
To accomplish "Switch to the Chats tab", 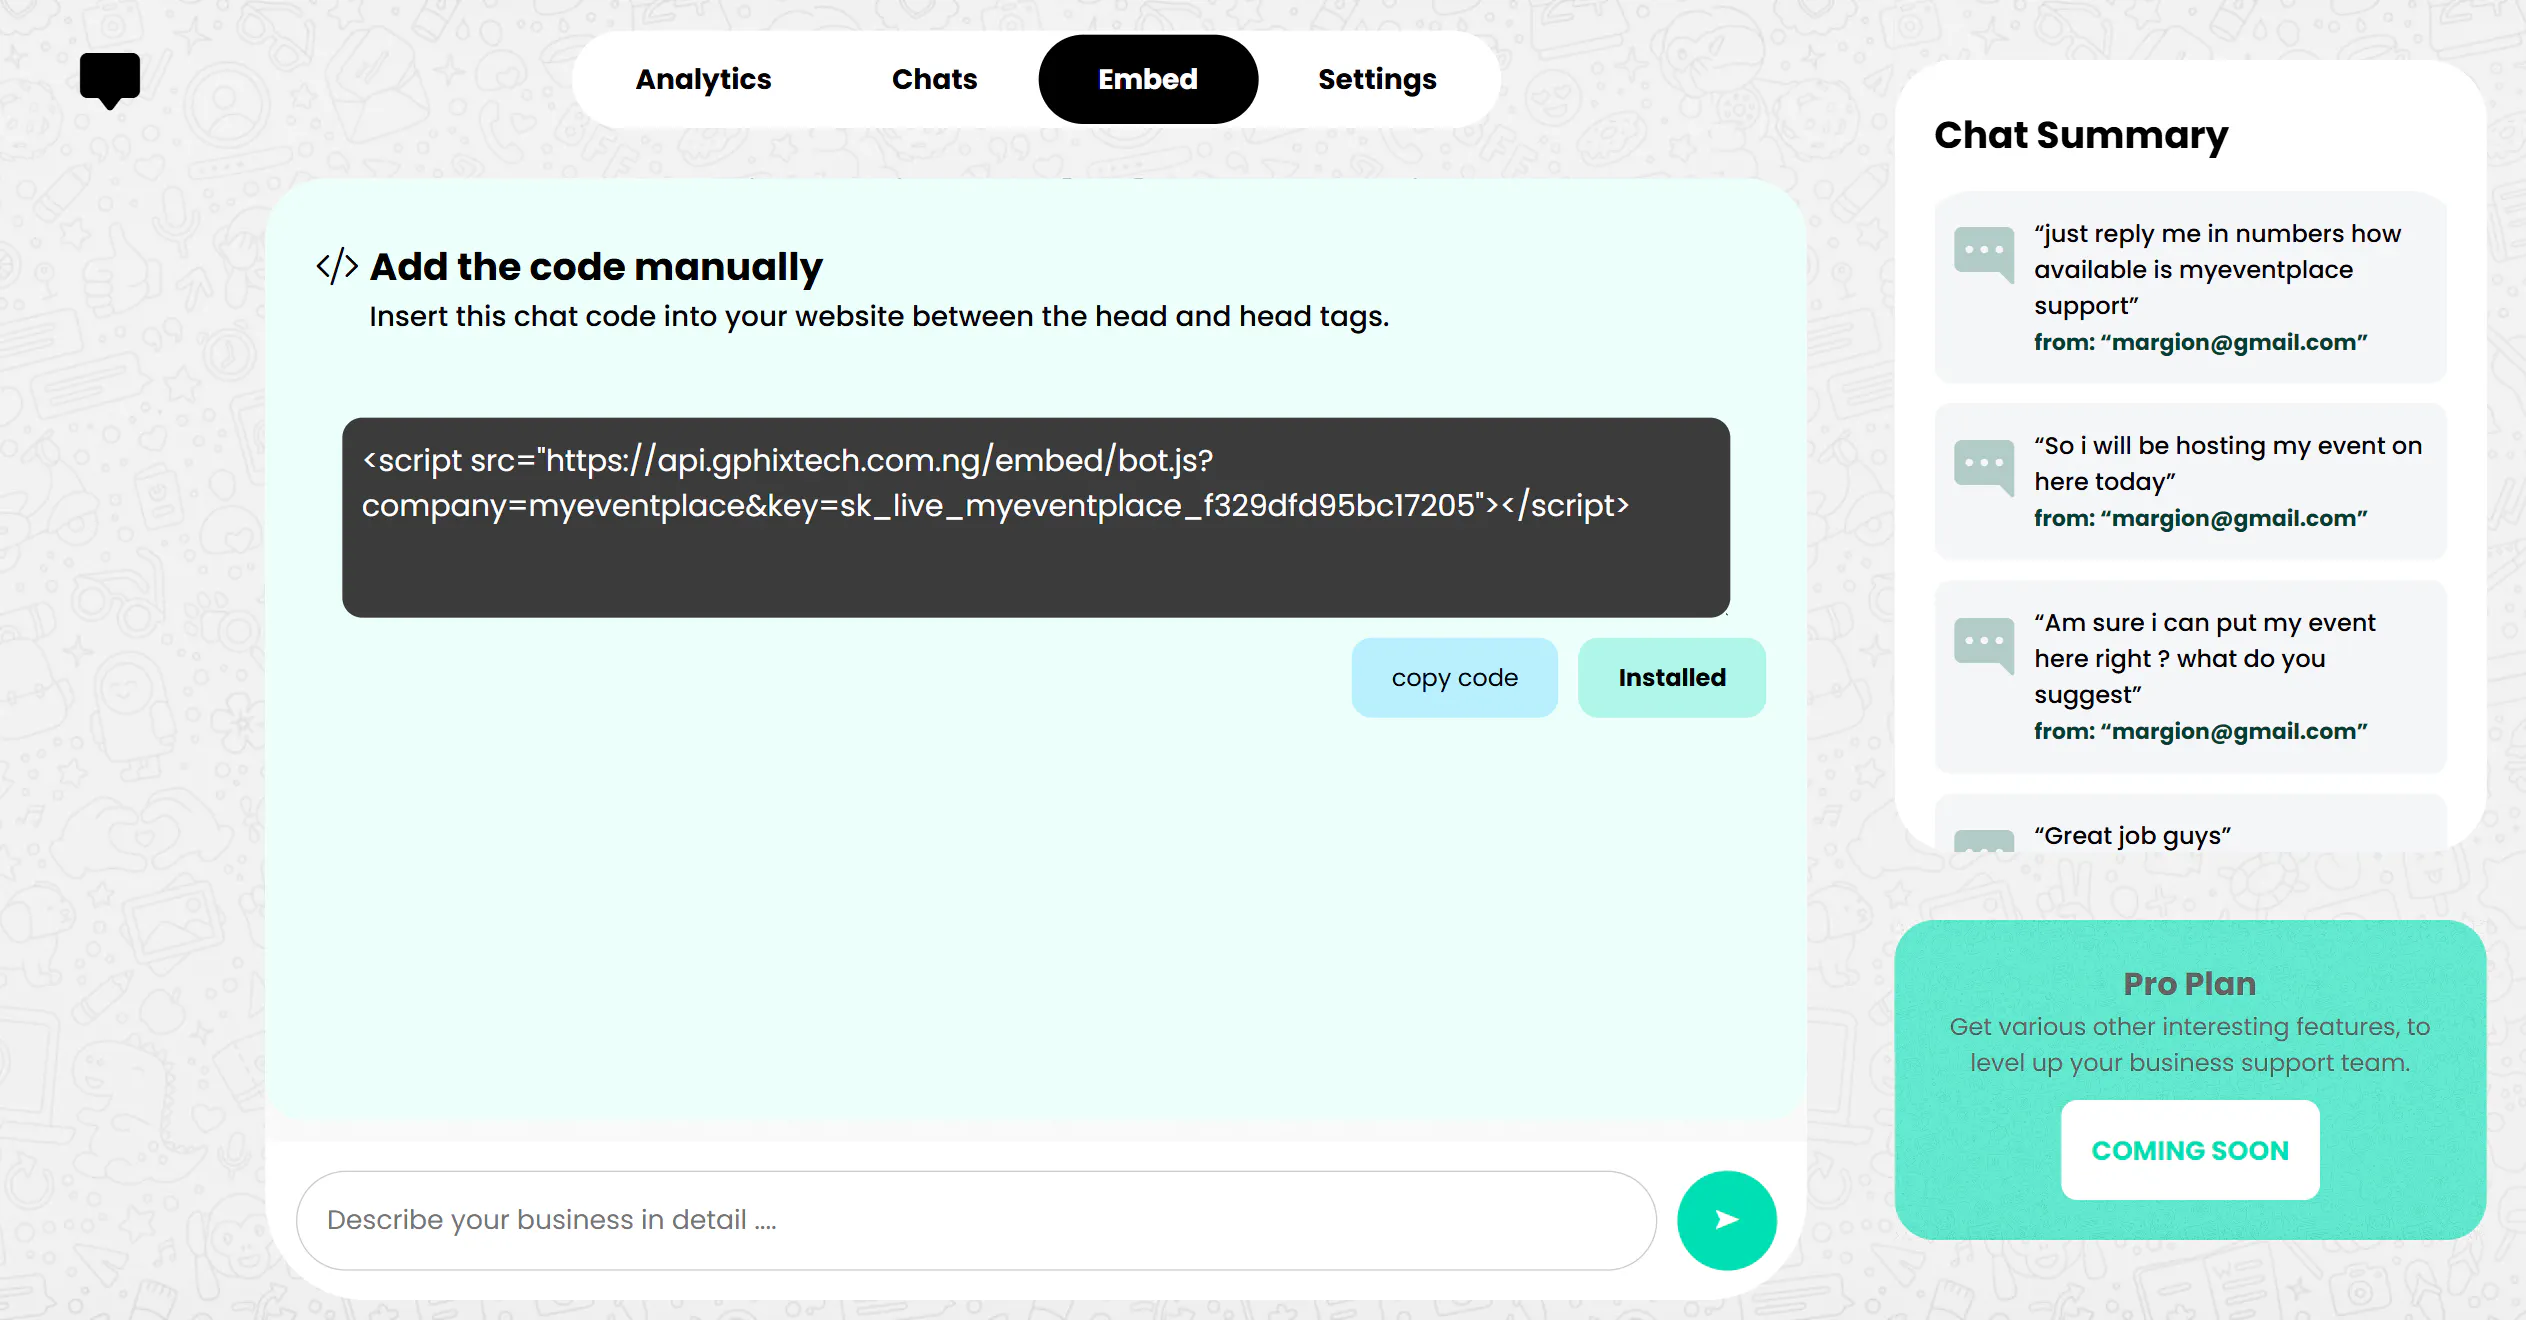I will (x=934, y=79).
